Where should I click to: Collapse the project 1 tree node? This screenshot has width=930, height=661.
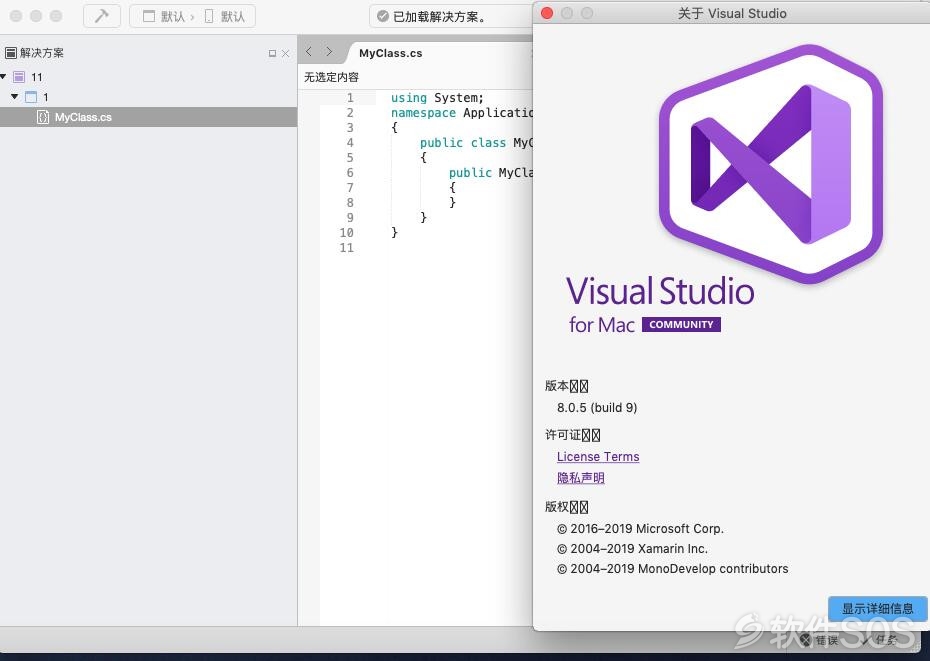[x=15, y=96]
